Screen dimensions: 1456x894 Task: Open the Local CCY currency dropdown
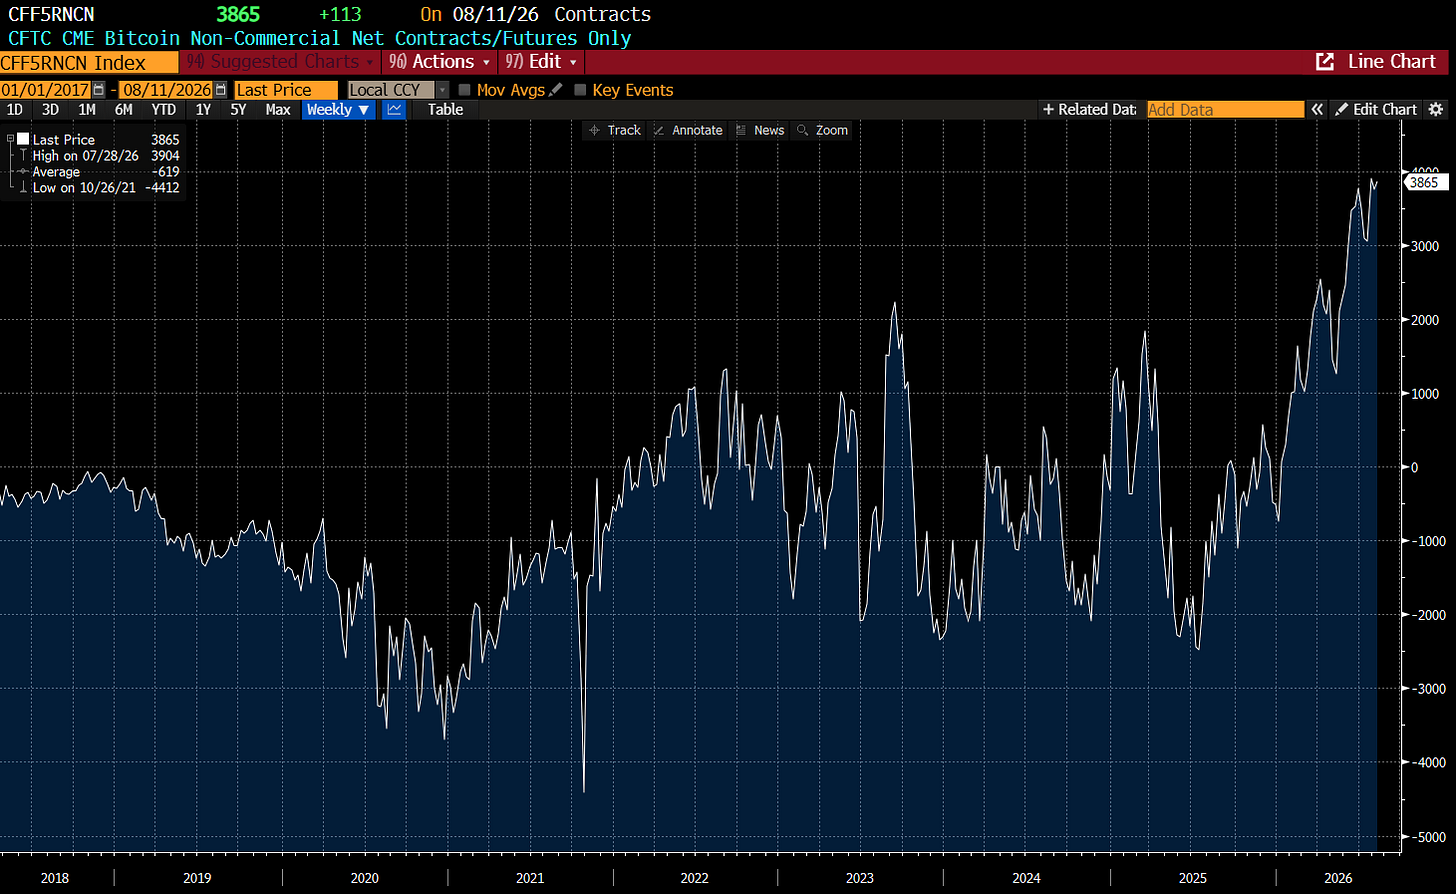tap(398, 90)
